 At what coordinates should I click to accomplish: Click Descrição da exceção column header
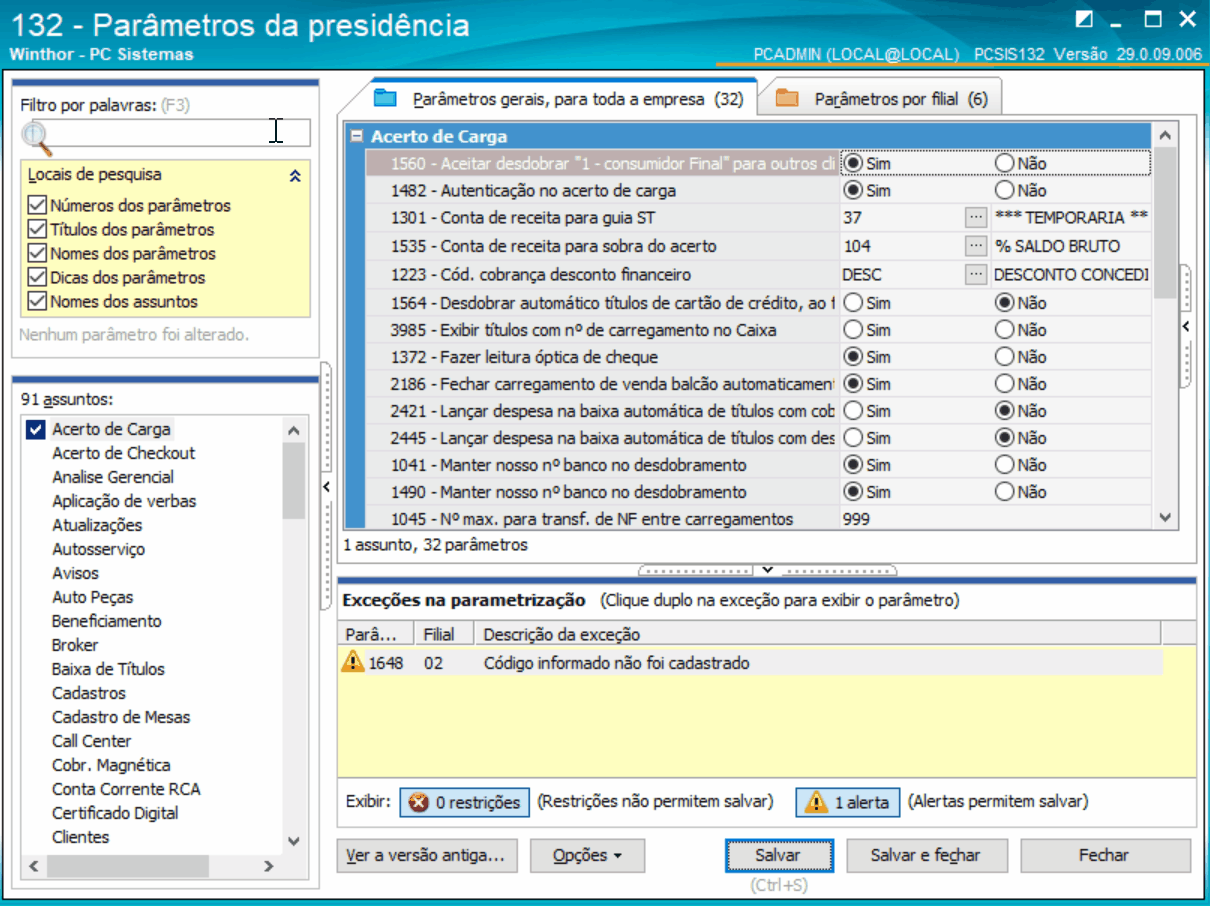pyautogui.click(x=818, y=634)
